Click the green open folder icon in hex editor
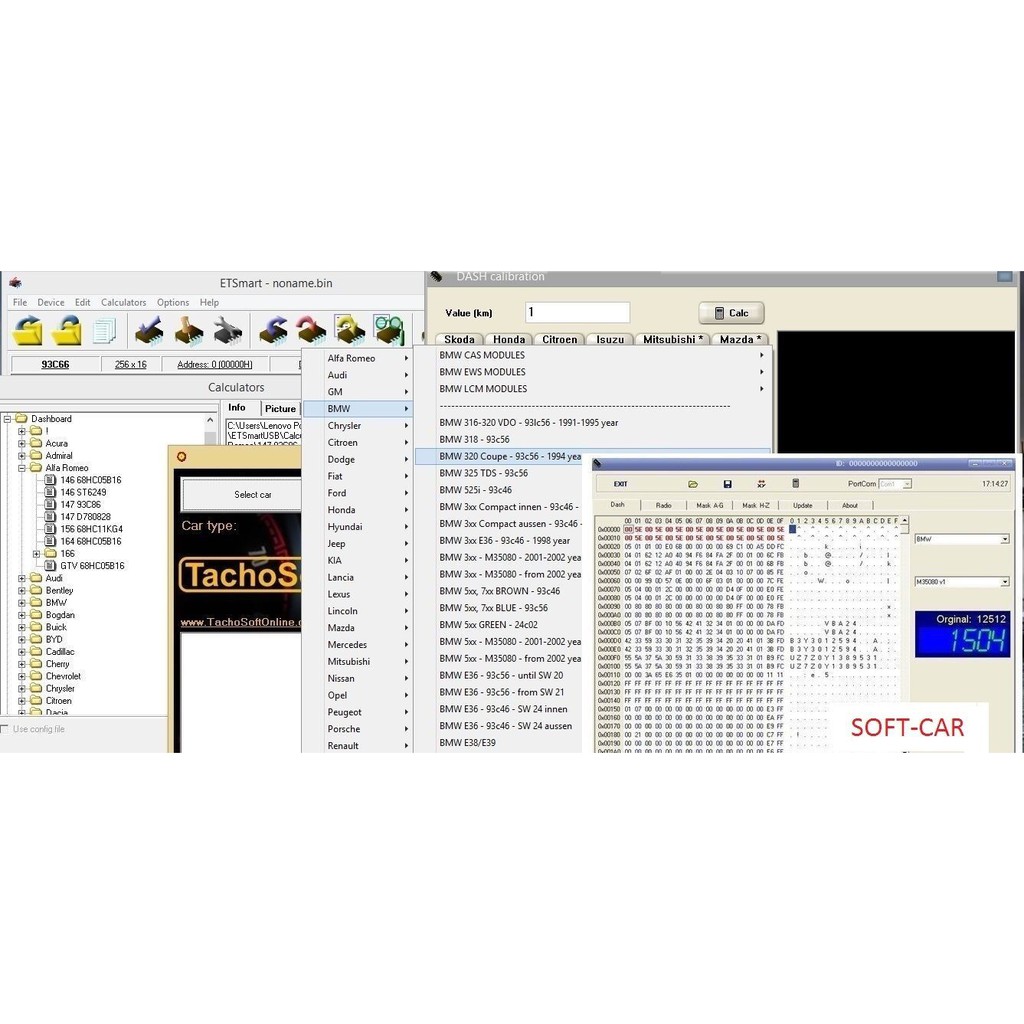This screenshot has width=1024, height=1024. (693, 484)
